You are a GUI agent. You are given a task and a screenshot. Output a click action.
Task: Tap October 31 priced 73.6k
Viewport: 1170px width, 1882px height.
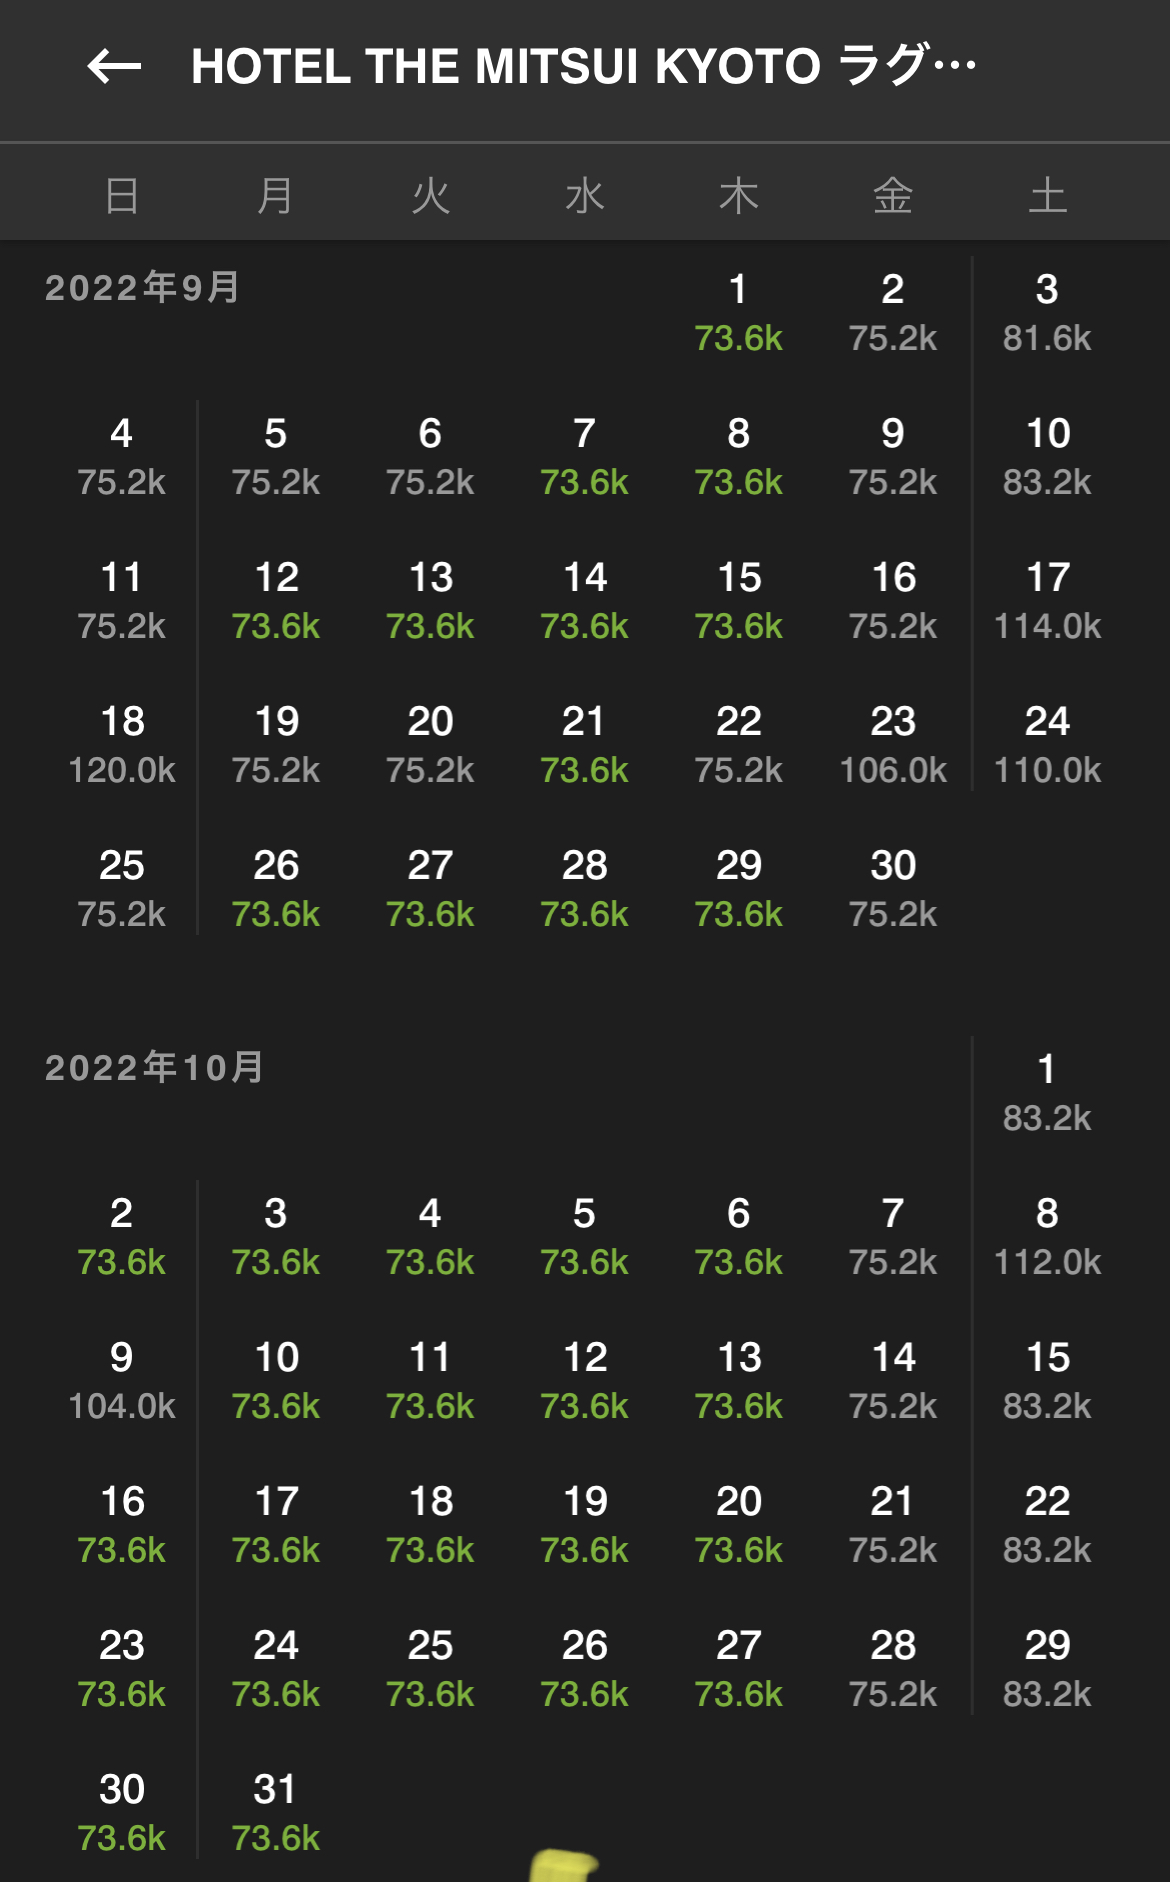(276, 1813)
